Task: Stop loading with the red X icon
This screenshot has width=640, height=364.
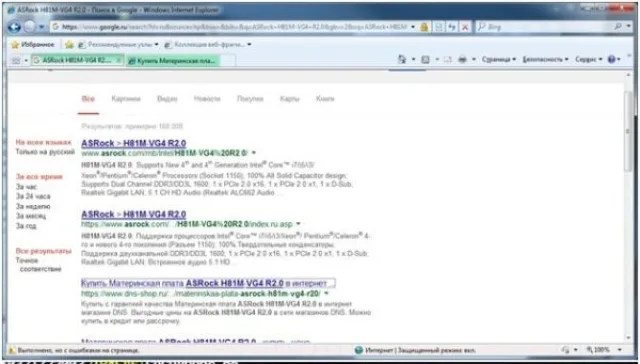Action: point(465,27)
